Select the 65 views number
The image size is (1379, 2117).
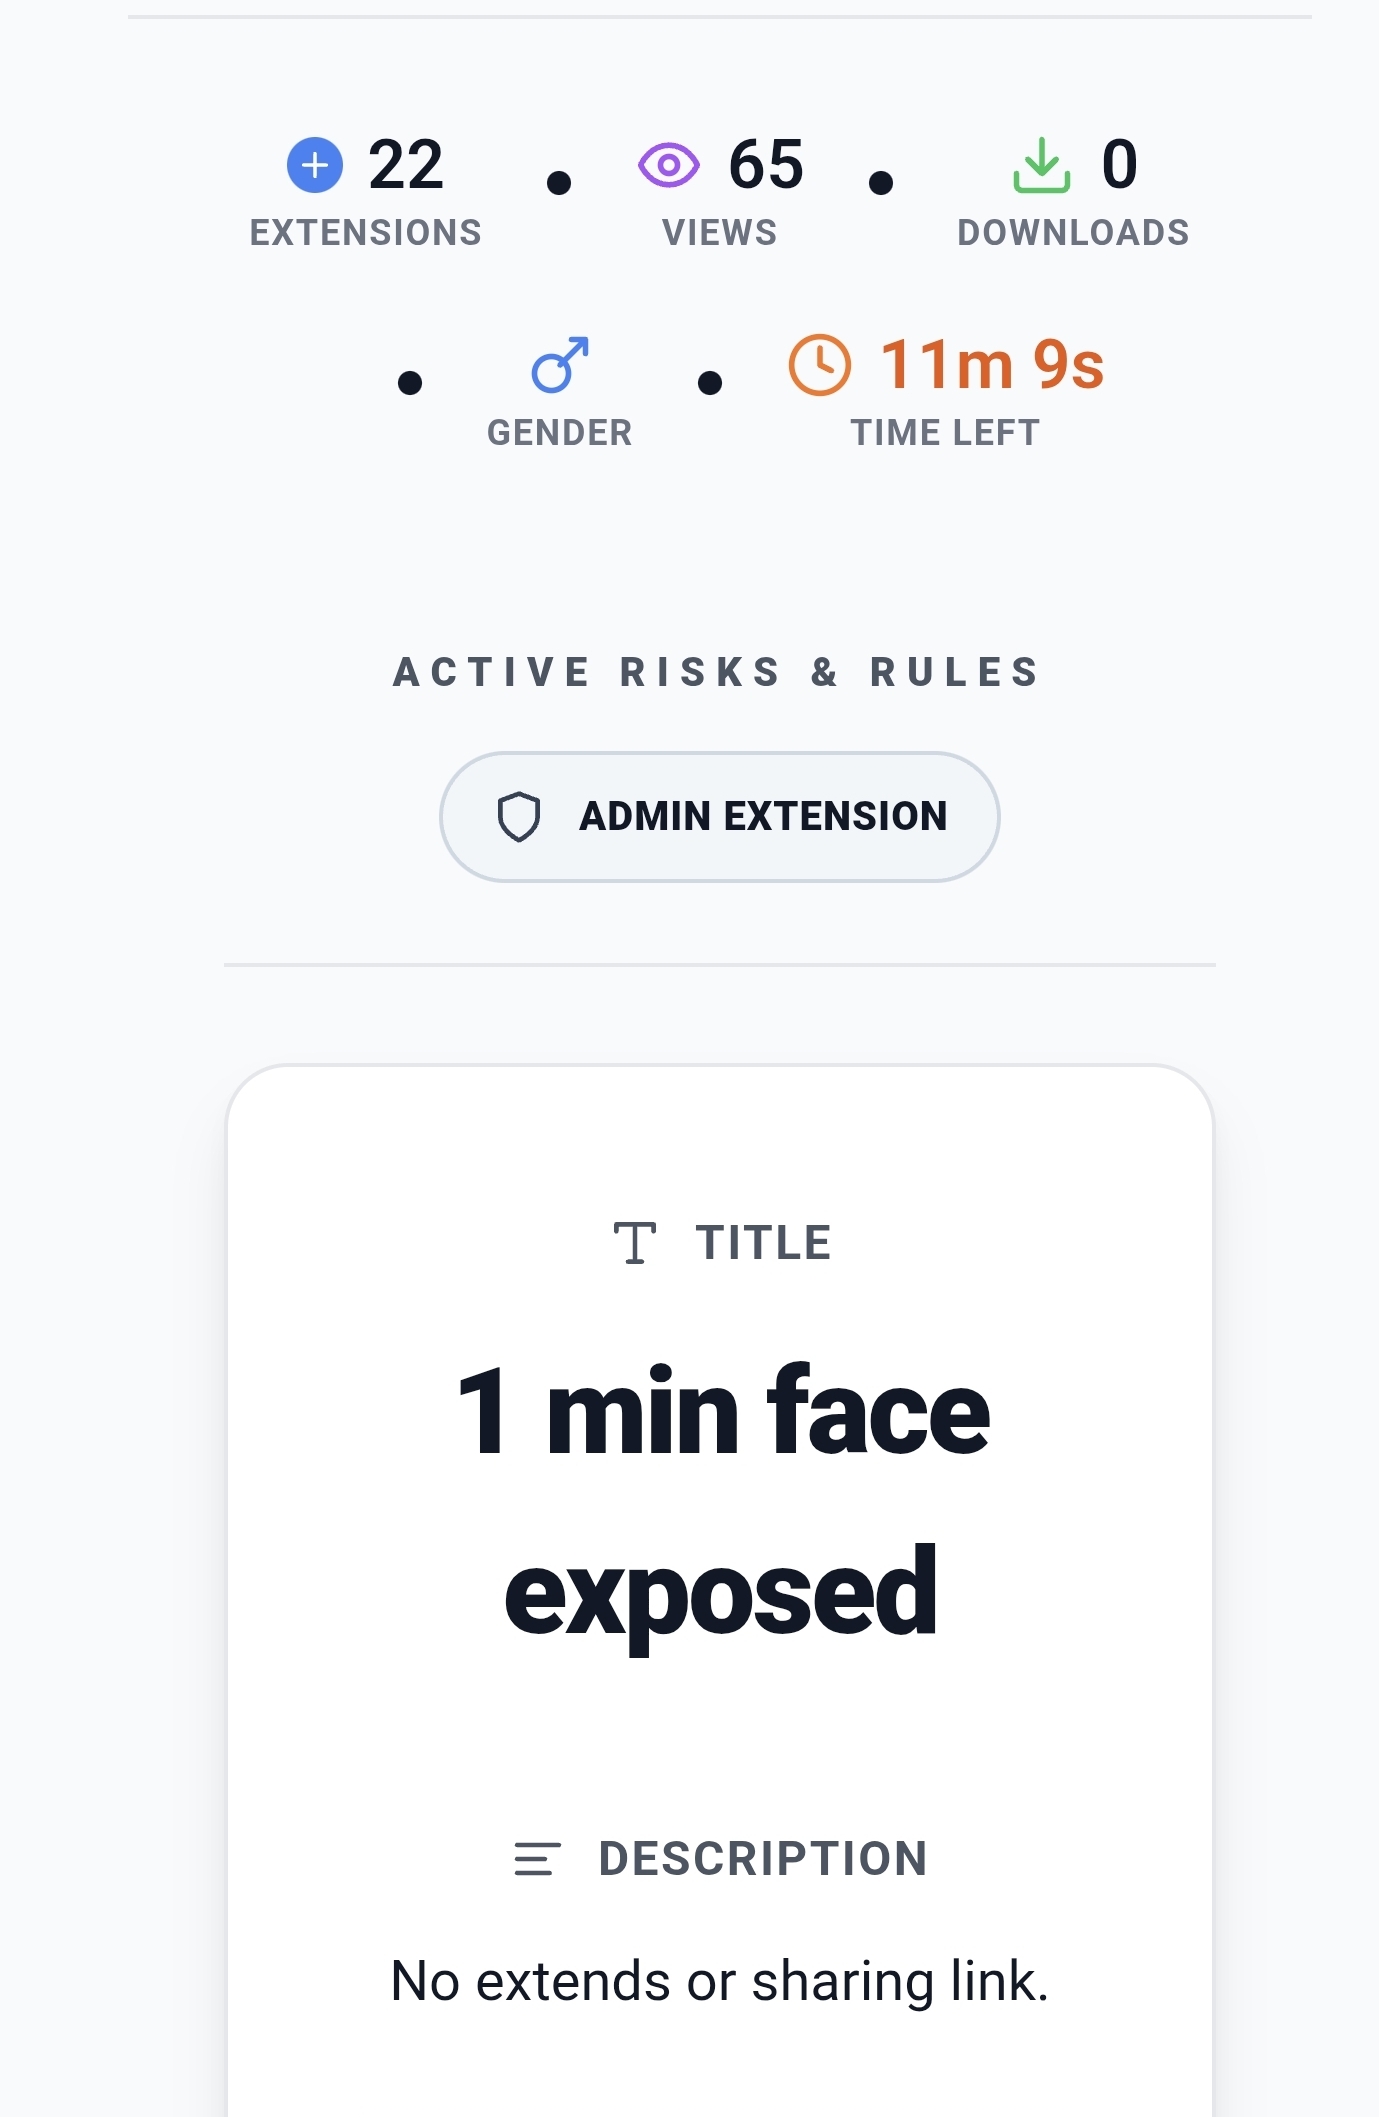pyautogui.click(x=766, y=165)
